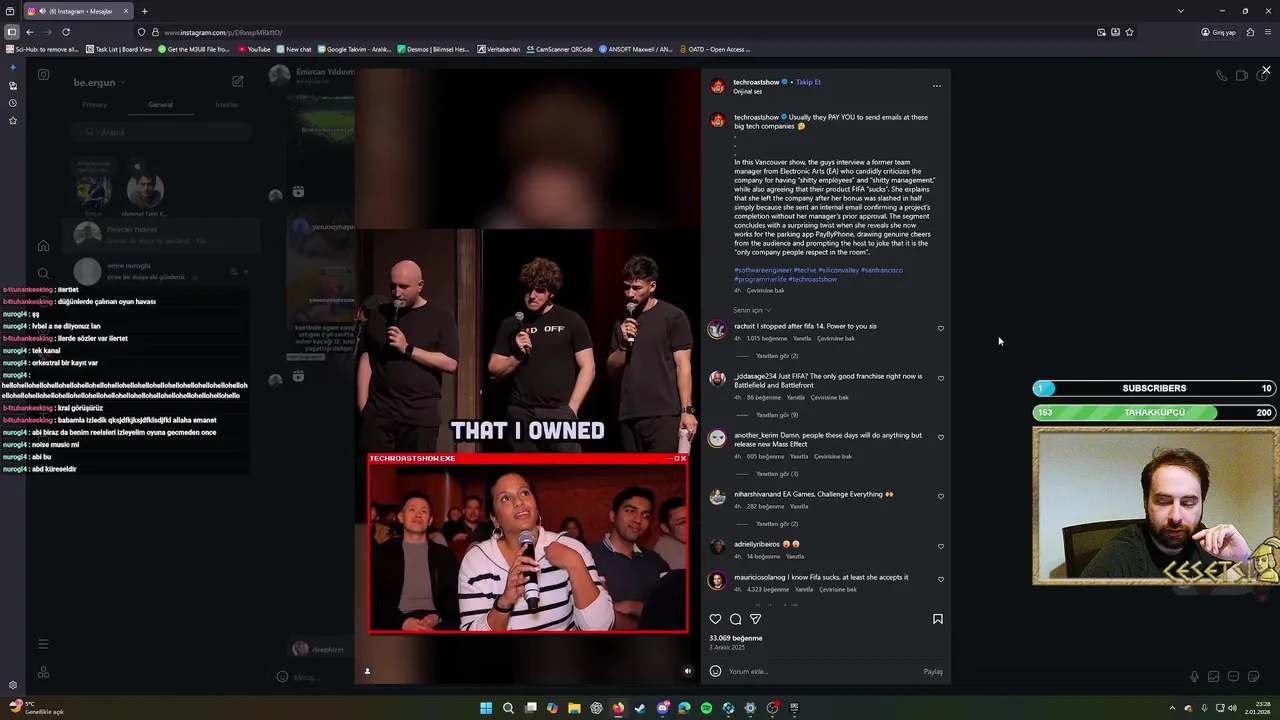Click the 'Yorum ekle...' comment field
Image resolution: width=1280 pixels, height=720 pixels.
820,671
